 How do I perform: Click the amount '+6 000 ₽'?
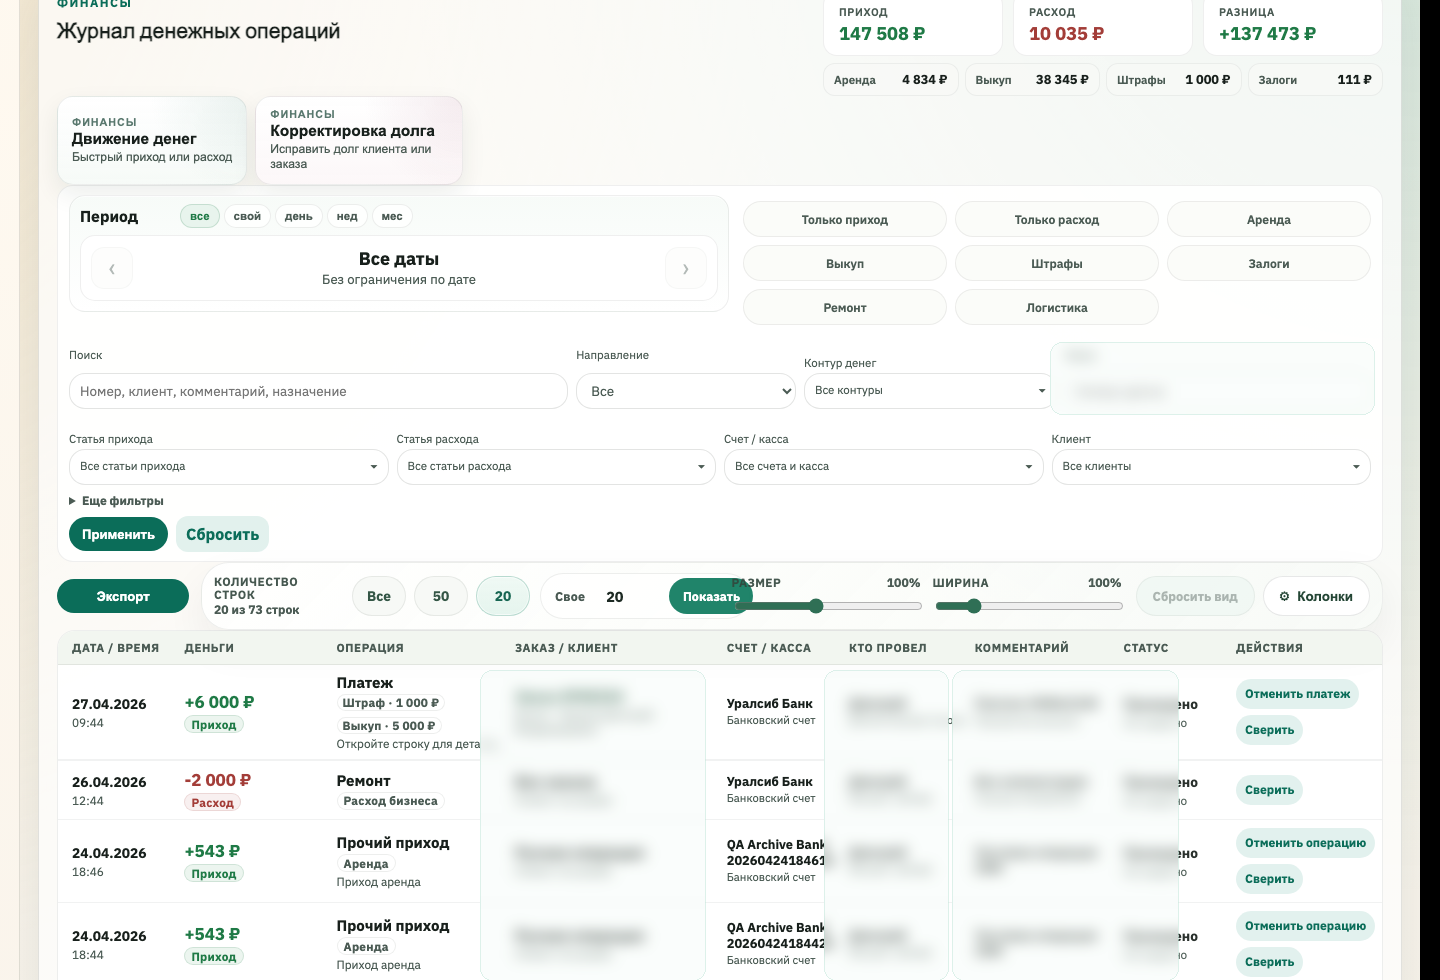pos(219,702)
